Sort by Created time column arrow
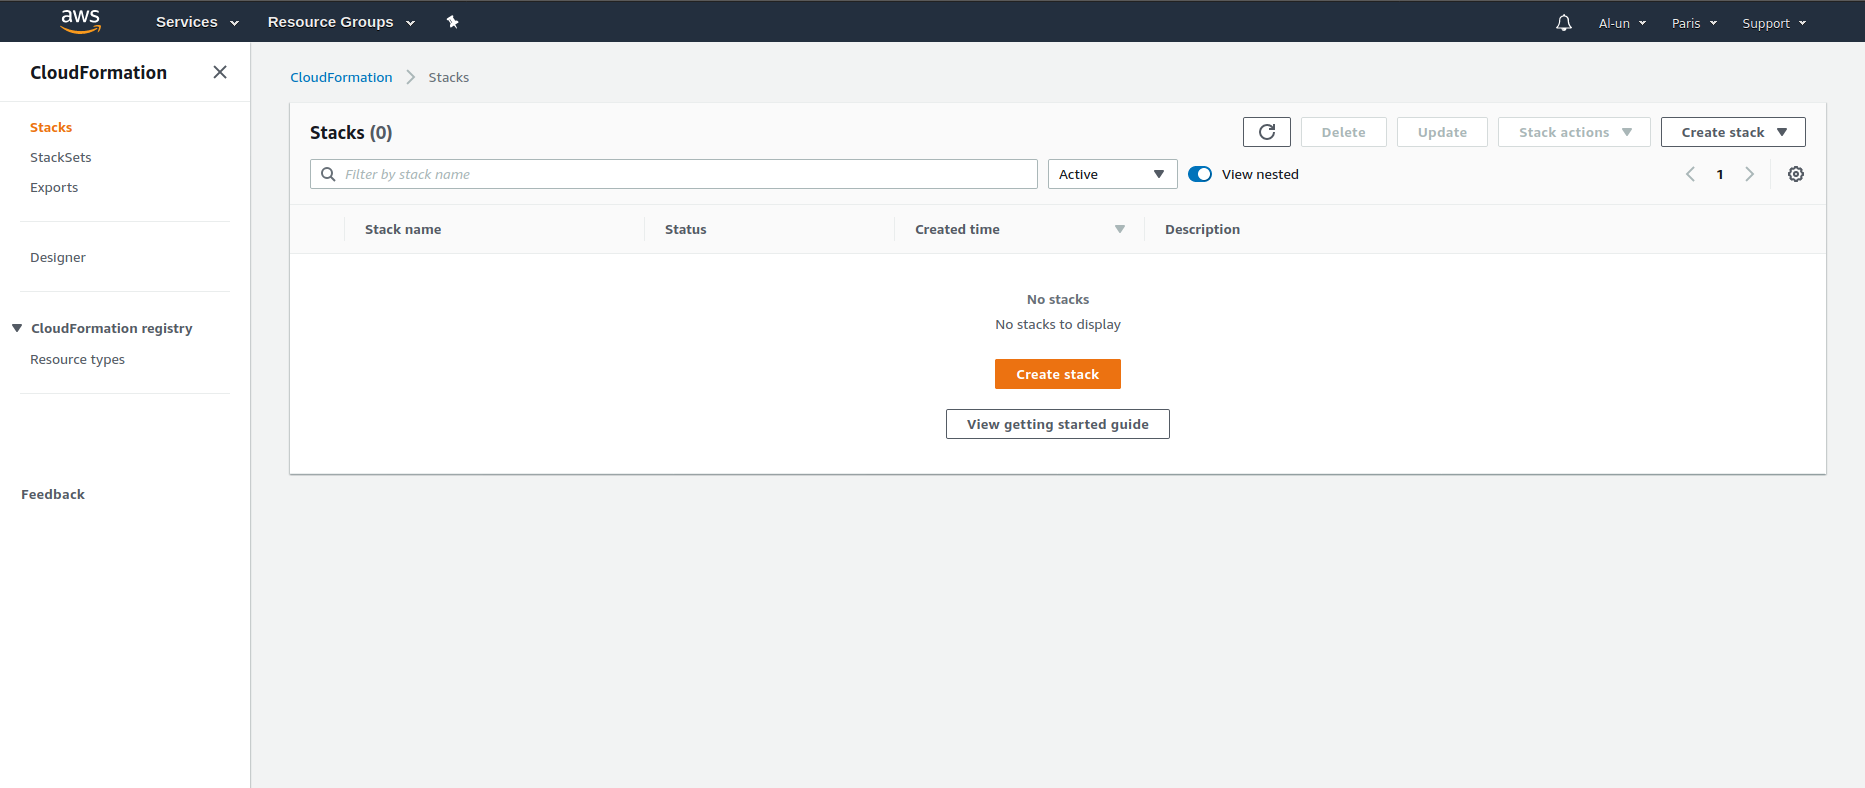1865x788 pixels. pyautogui.click(x=1120, y=229)
